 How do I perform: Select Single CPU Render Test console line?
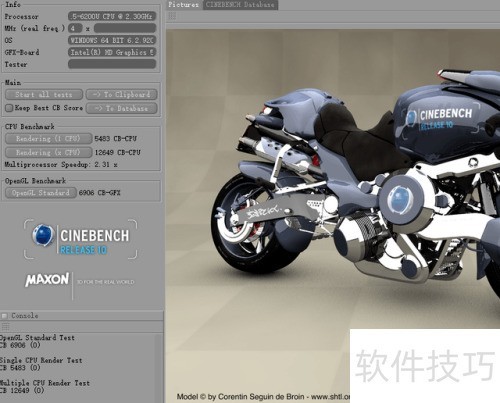coord(41,360)
